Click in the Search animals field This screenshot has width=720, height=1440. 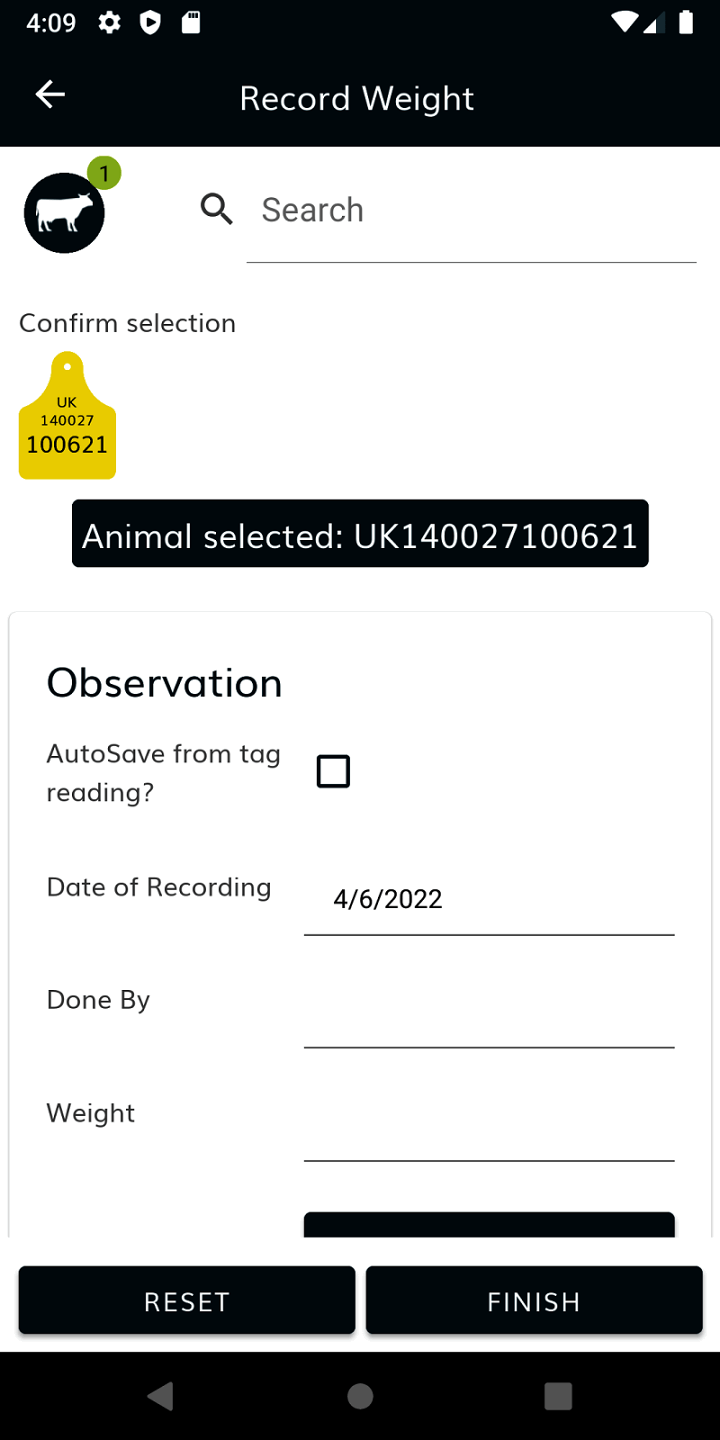pos(470,210)
